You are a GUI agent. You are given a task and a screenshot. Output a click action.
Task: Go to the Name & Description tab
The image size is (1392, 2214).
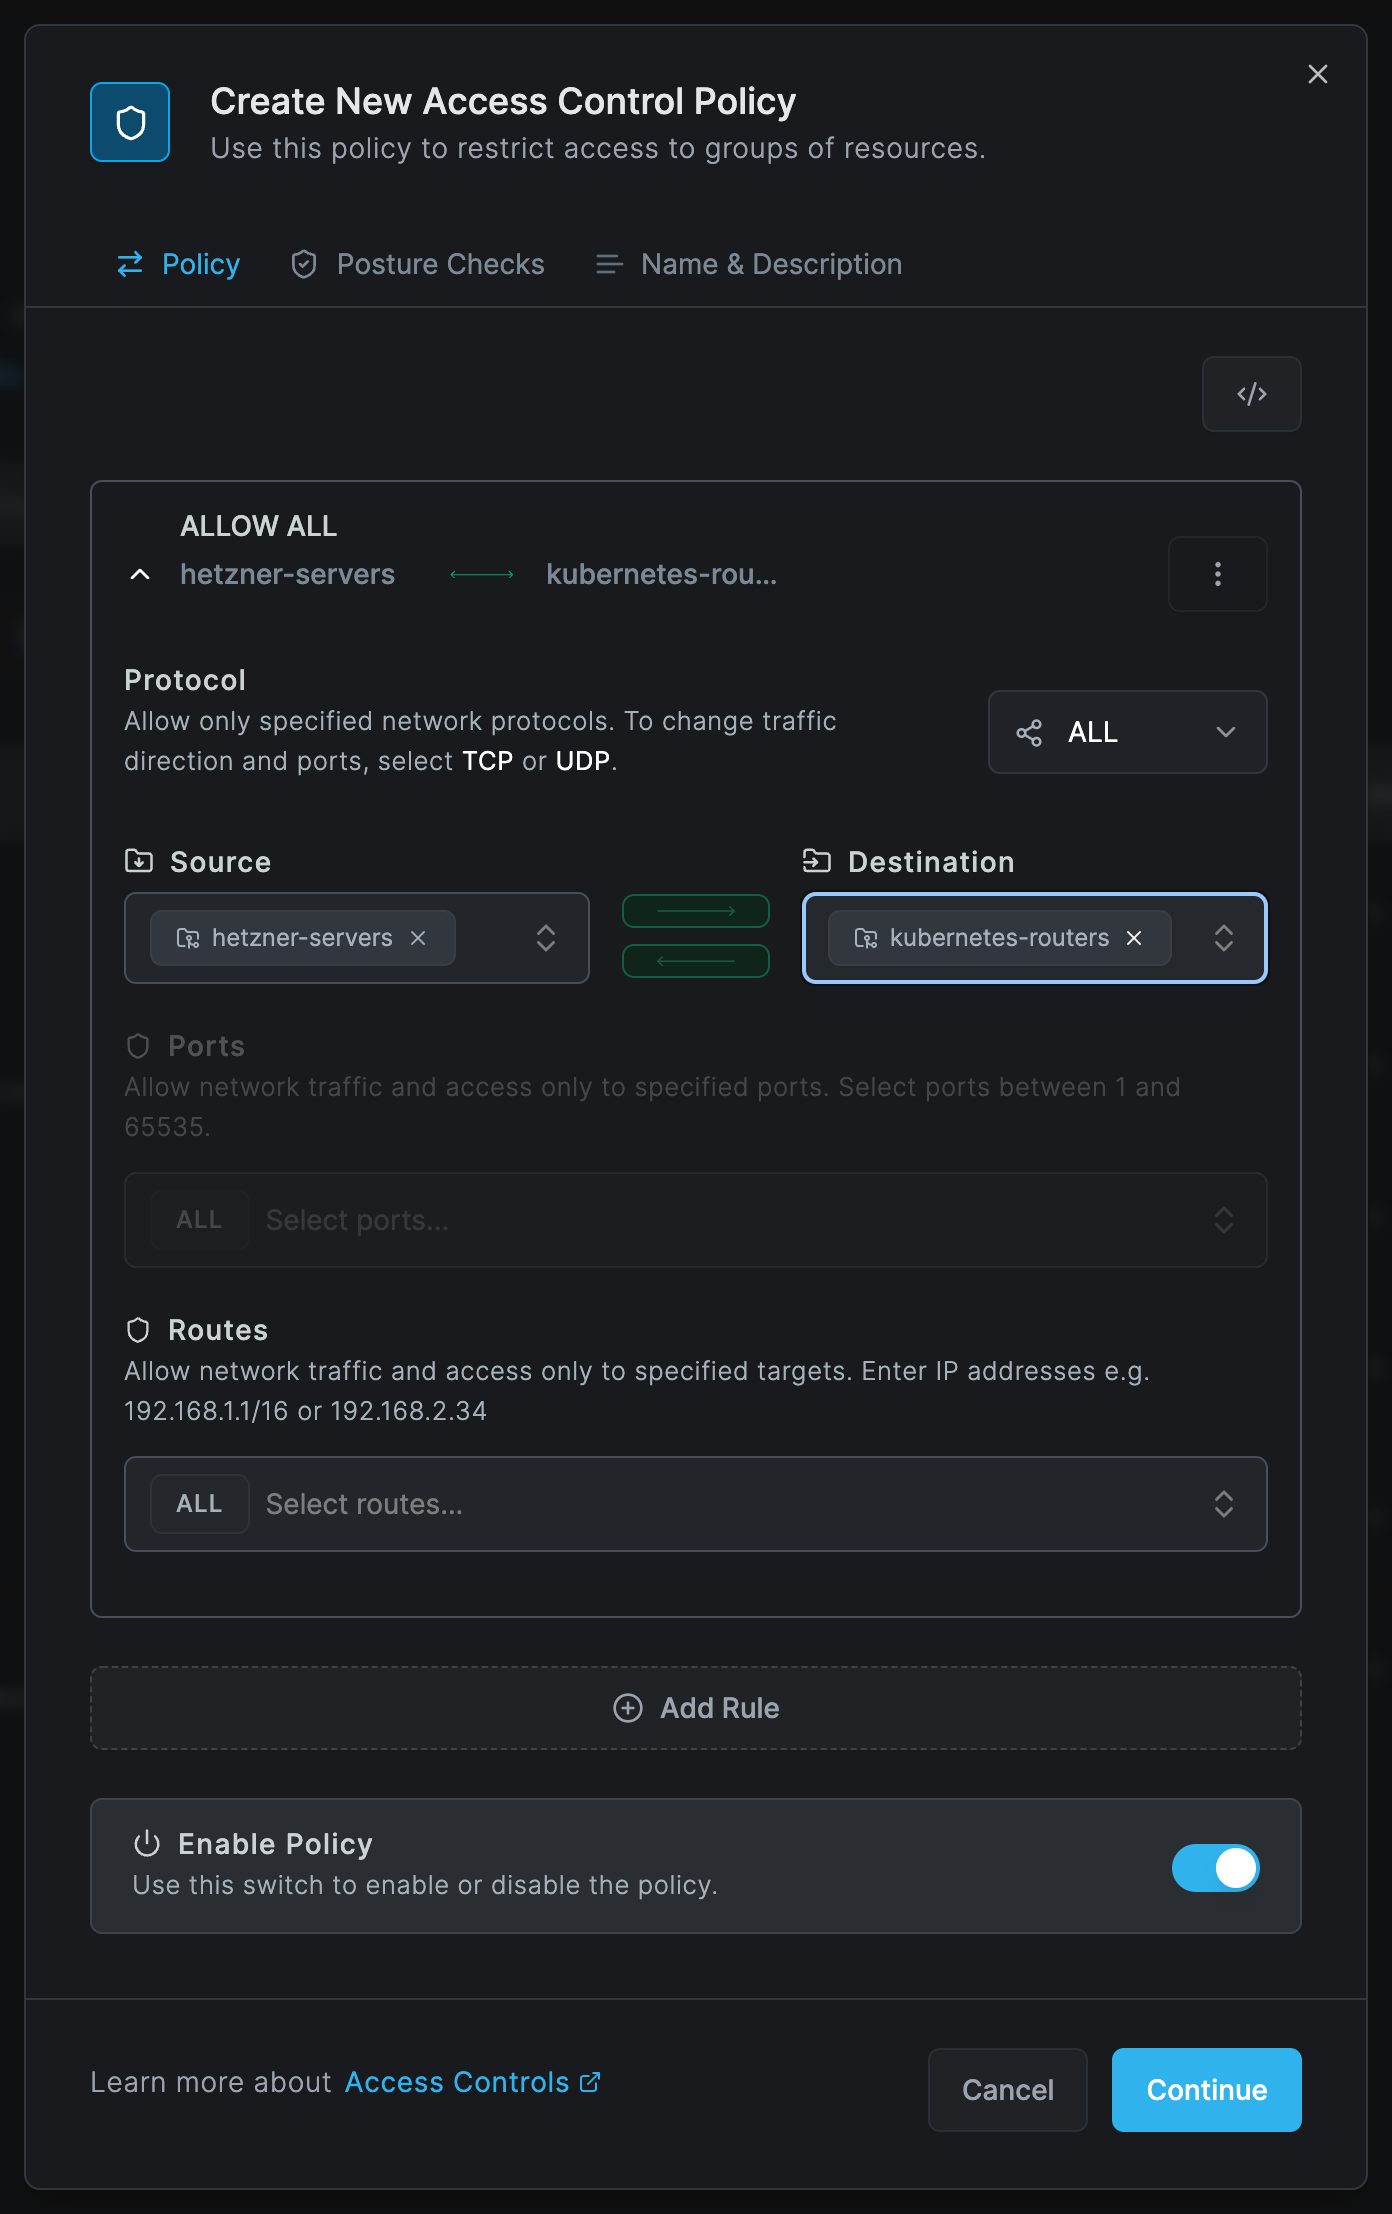(749, 264)
